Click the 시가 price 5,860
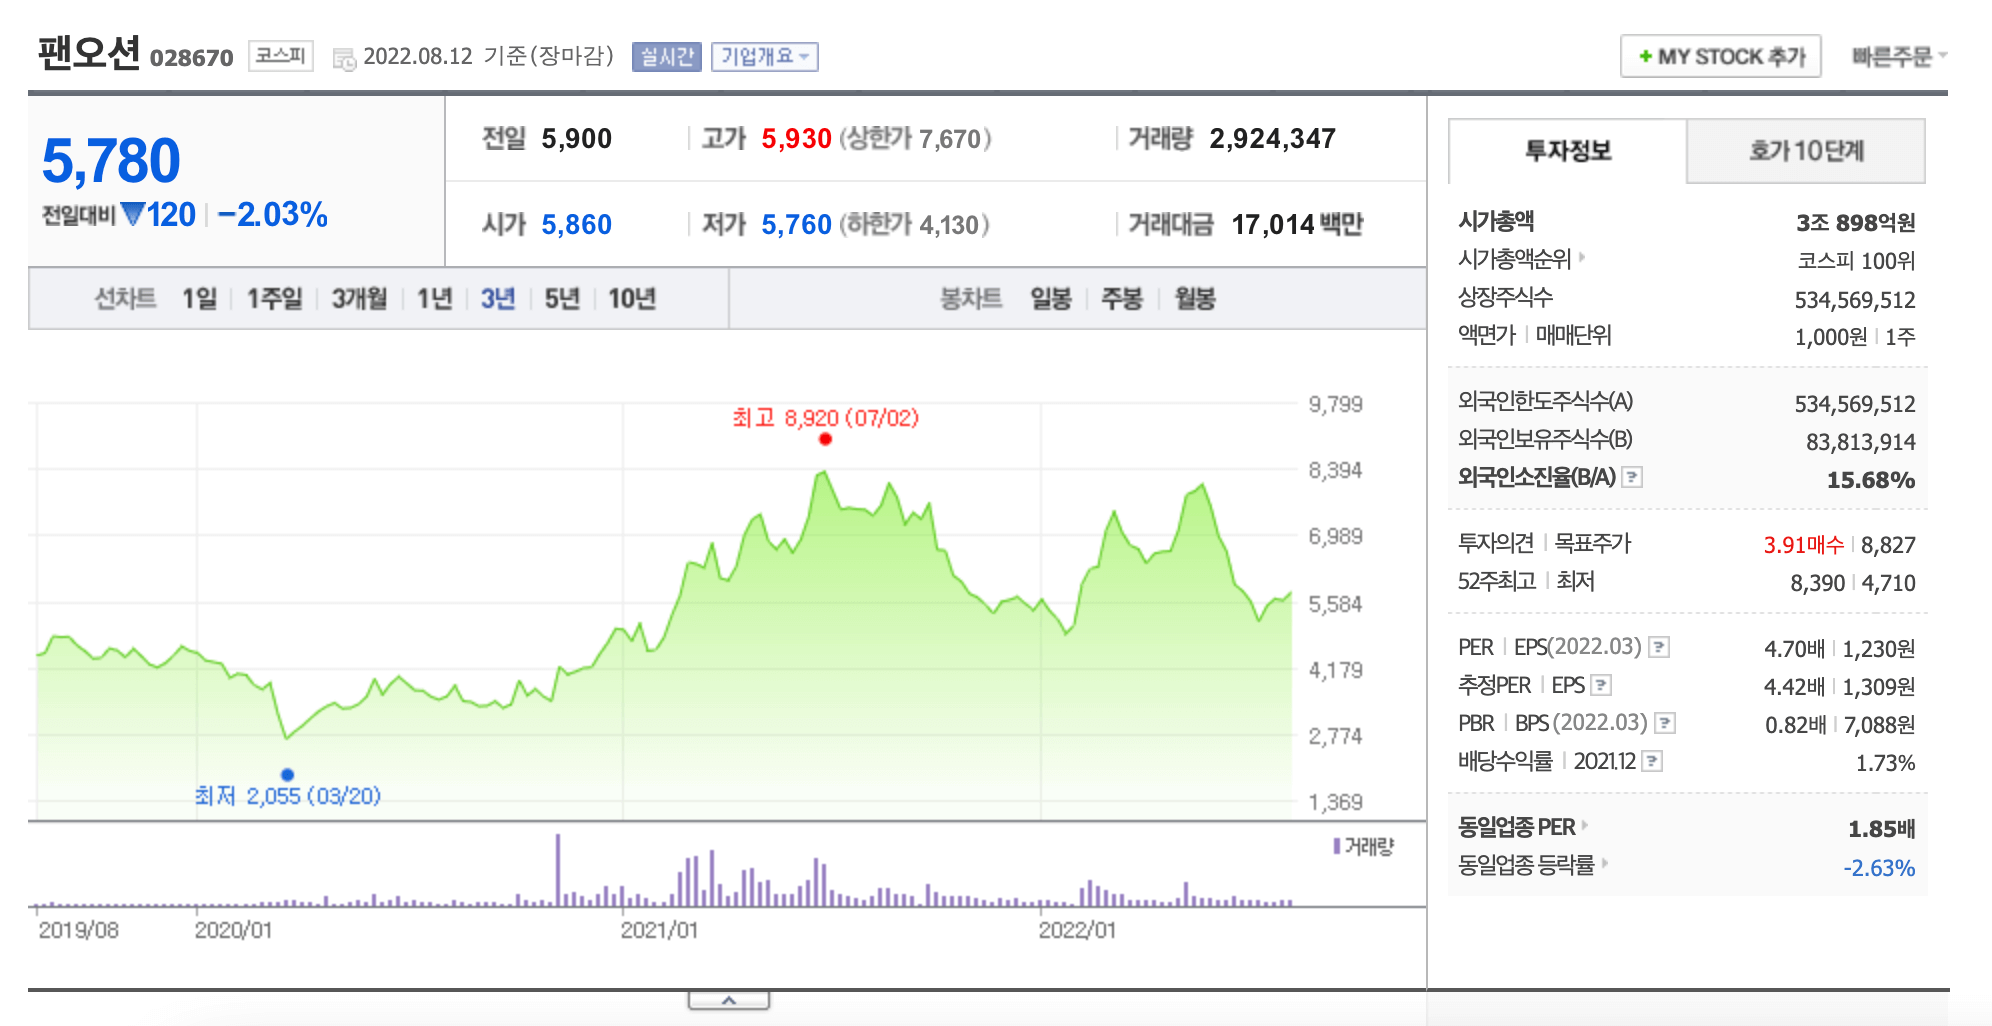The height and width of the screenshot is (1026, 1992). [576, 224]
